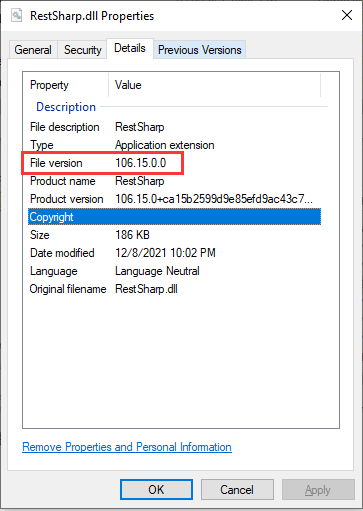Select the Type property row
This screenshot has height=511, width=363.
[174, 145]
